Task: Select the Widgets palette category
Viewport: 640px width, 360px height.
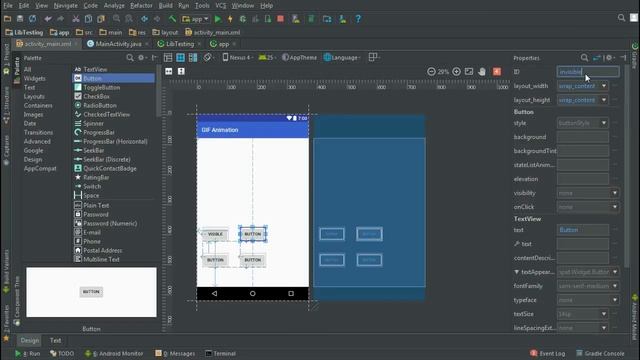Action: [35, 78]
